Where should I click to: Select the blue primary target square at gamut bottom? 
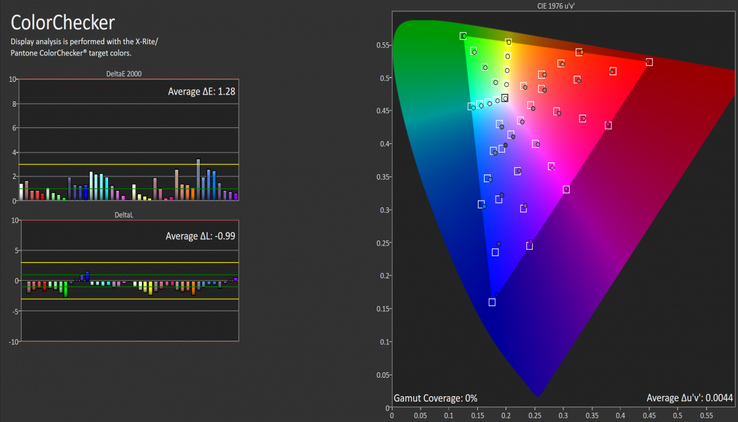492,302
